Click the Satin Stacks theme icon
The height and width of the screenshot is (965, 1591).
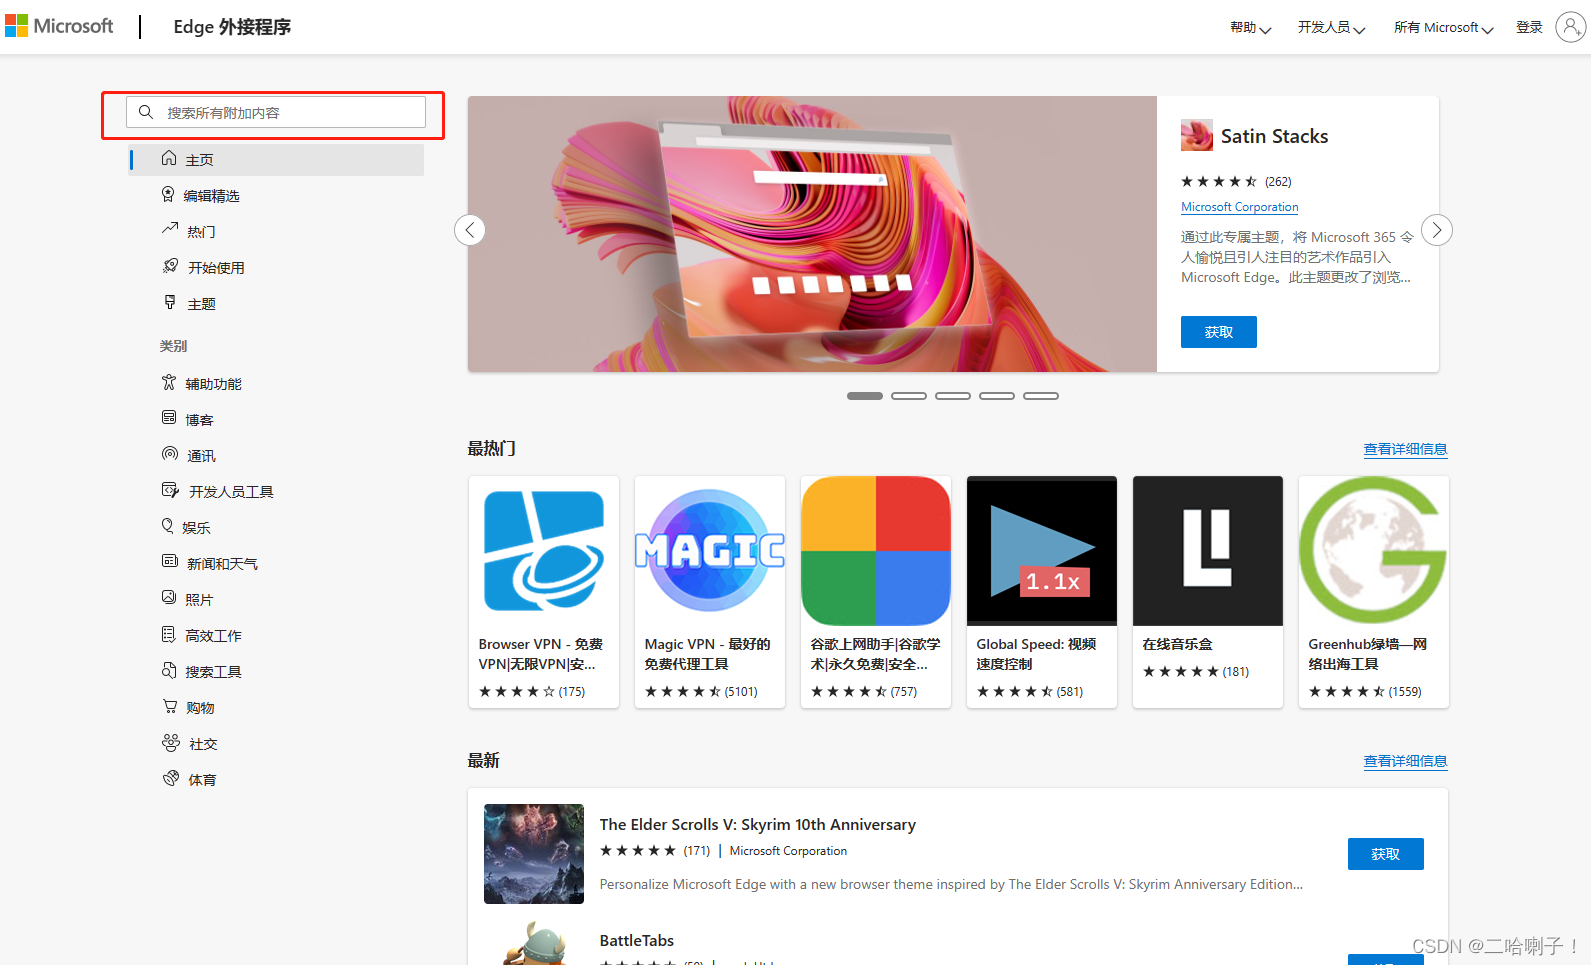pos(1197,135)
